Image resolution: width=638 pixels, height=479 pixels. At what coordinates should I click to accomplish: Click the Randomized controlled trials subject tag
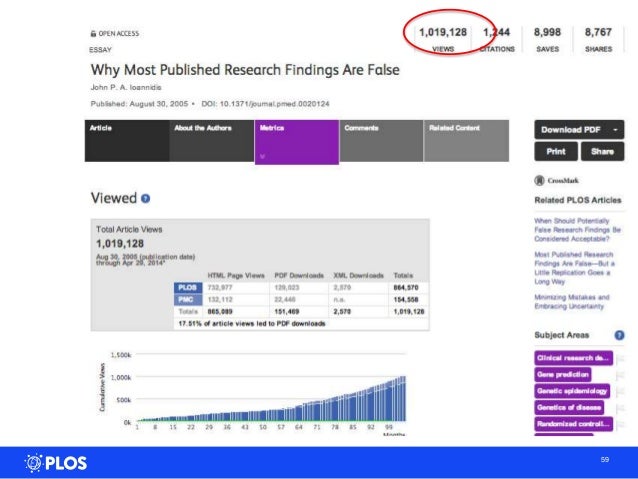[x=573, y=424]
